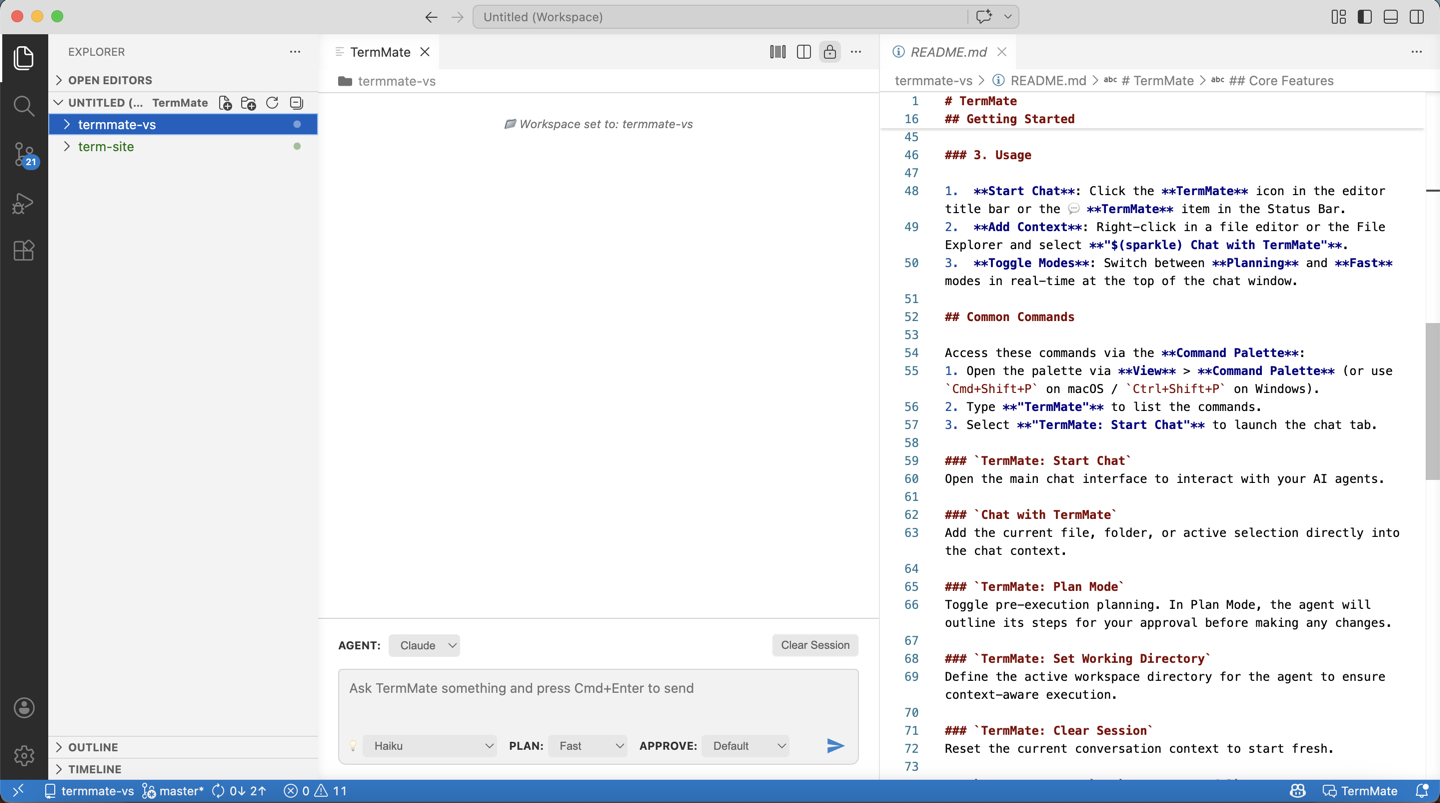Image resolution: width=1440 pixels, height=803 pixels.
Task: Close the TermMate tab
Action: pyautogui.click(x=425, y=52)
